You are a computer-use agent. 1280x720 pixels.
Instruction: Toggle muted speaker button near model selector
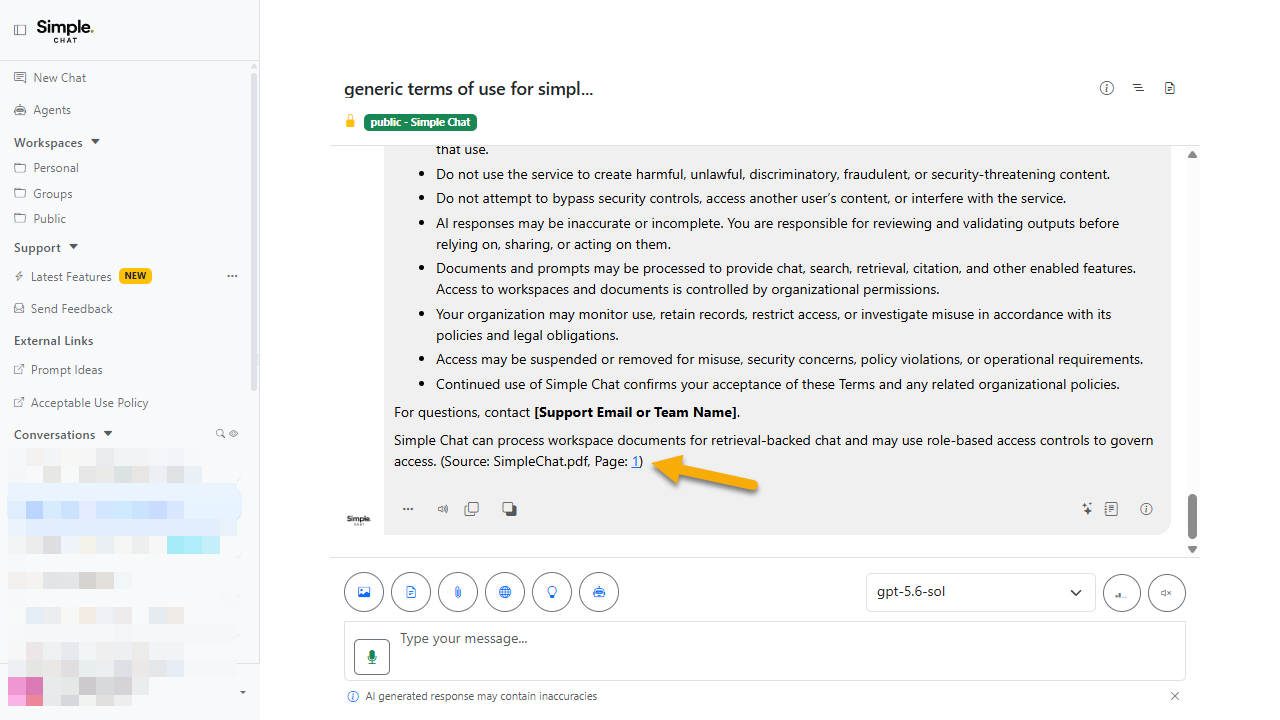tap(1166, 593)
